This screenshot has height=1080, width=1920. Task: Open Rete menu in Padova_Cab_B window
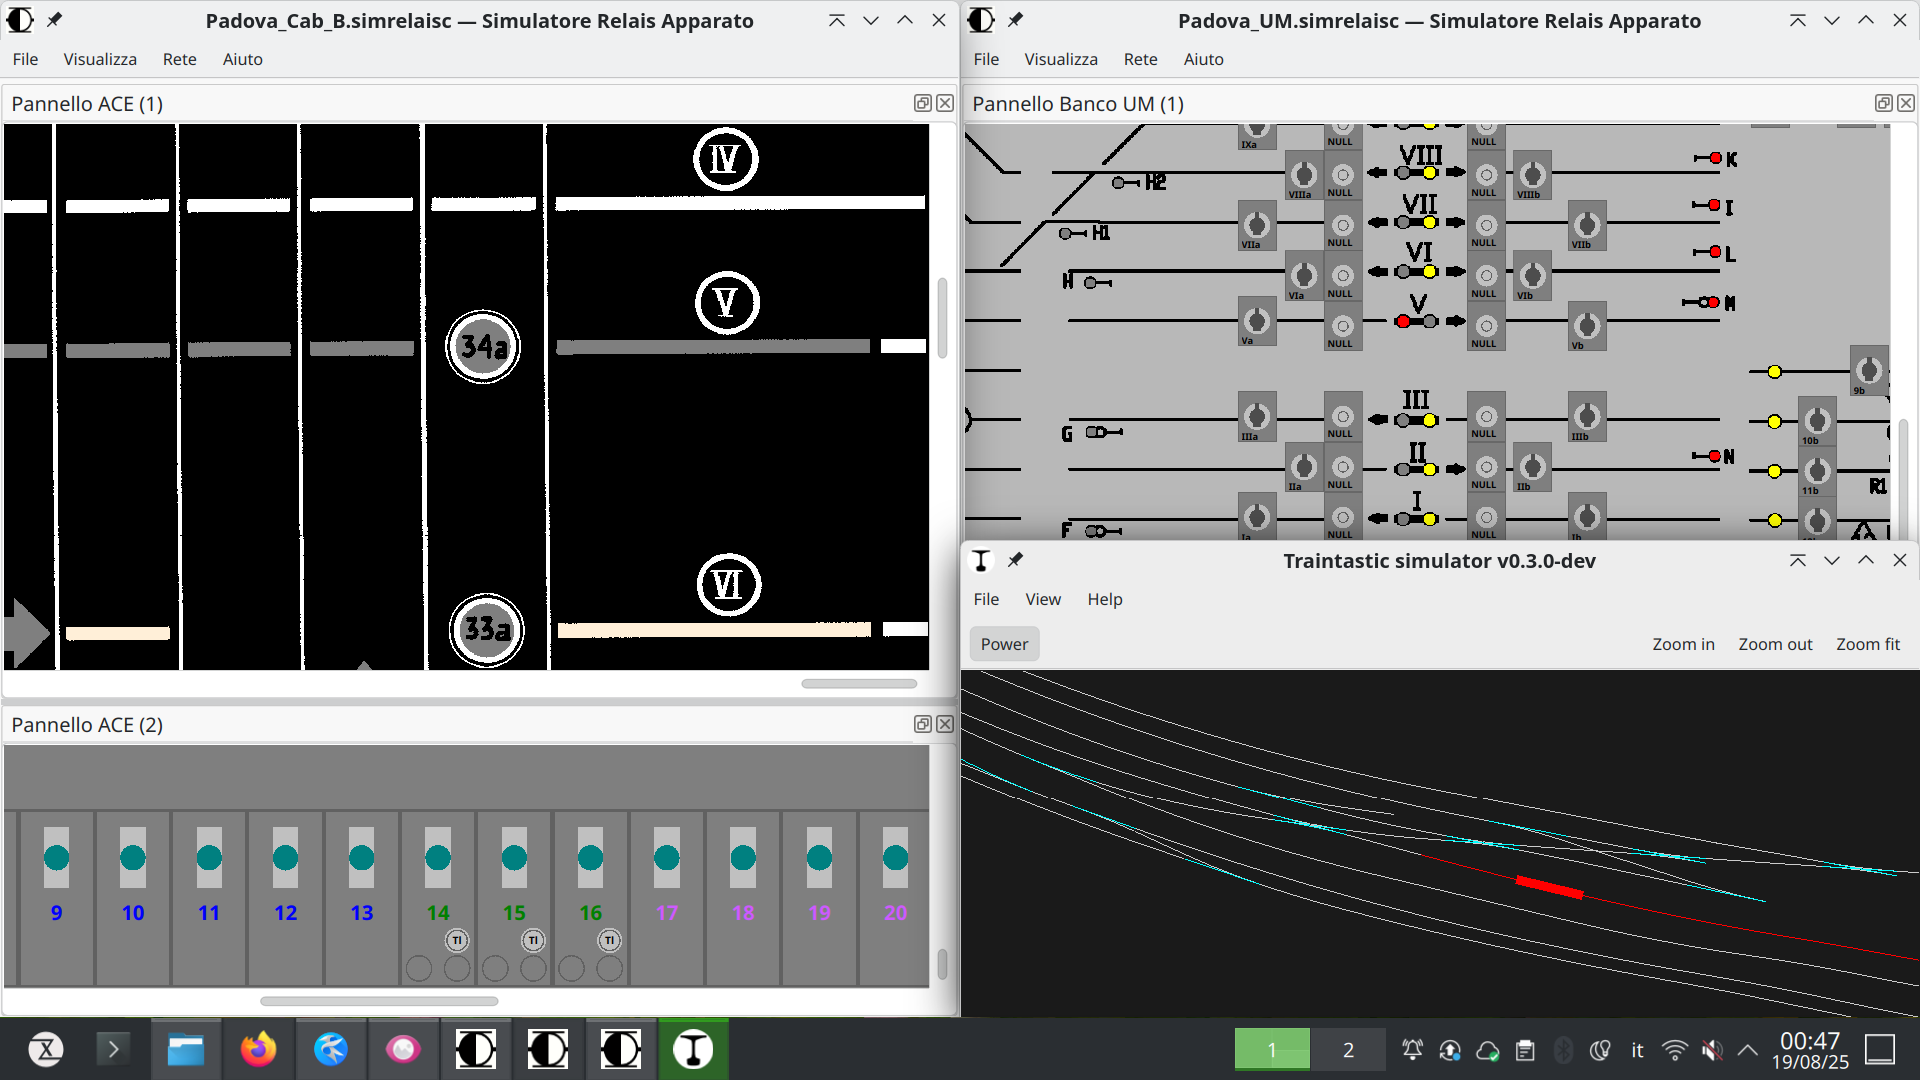pyautogui.click(x=179, y=59)
